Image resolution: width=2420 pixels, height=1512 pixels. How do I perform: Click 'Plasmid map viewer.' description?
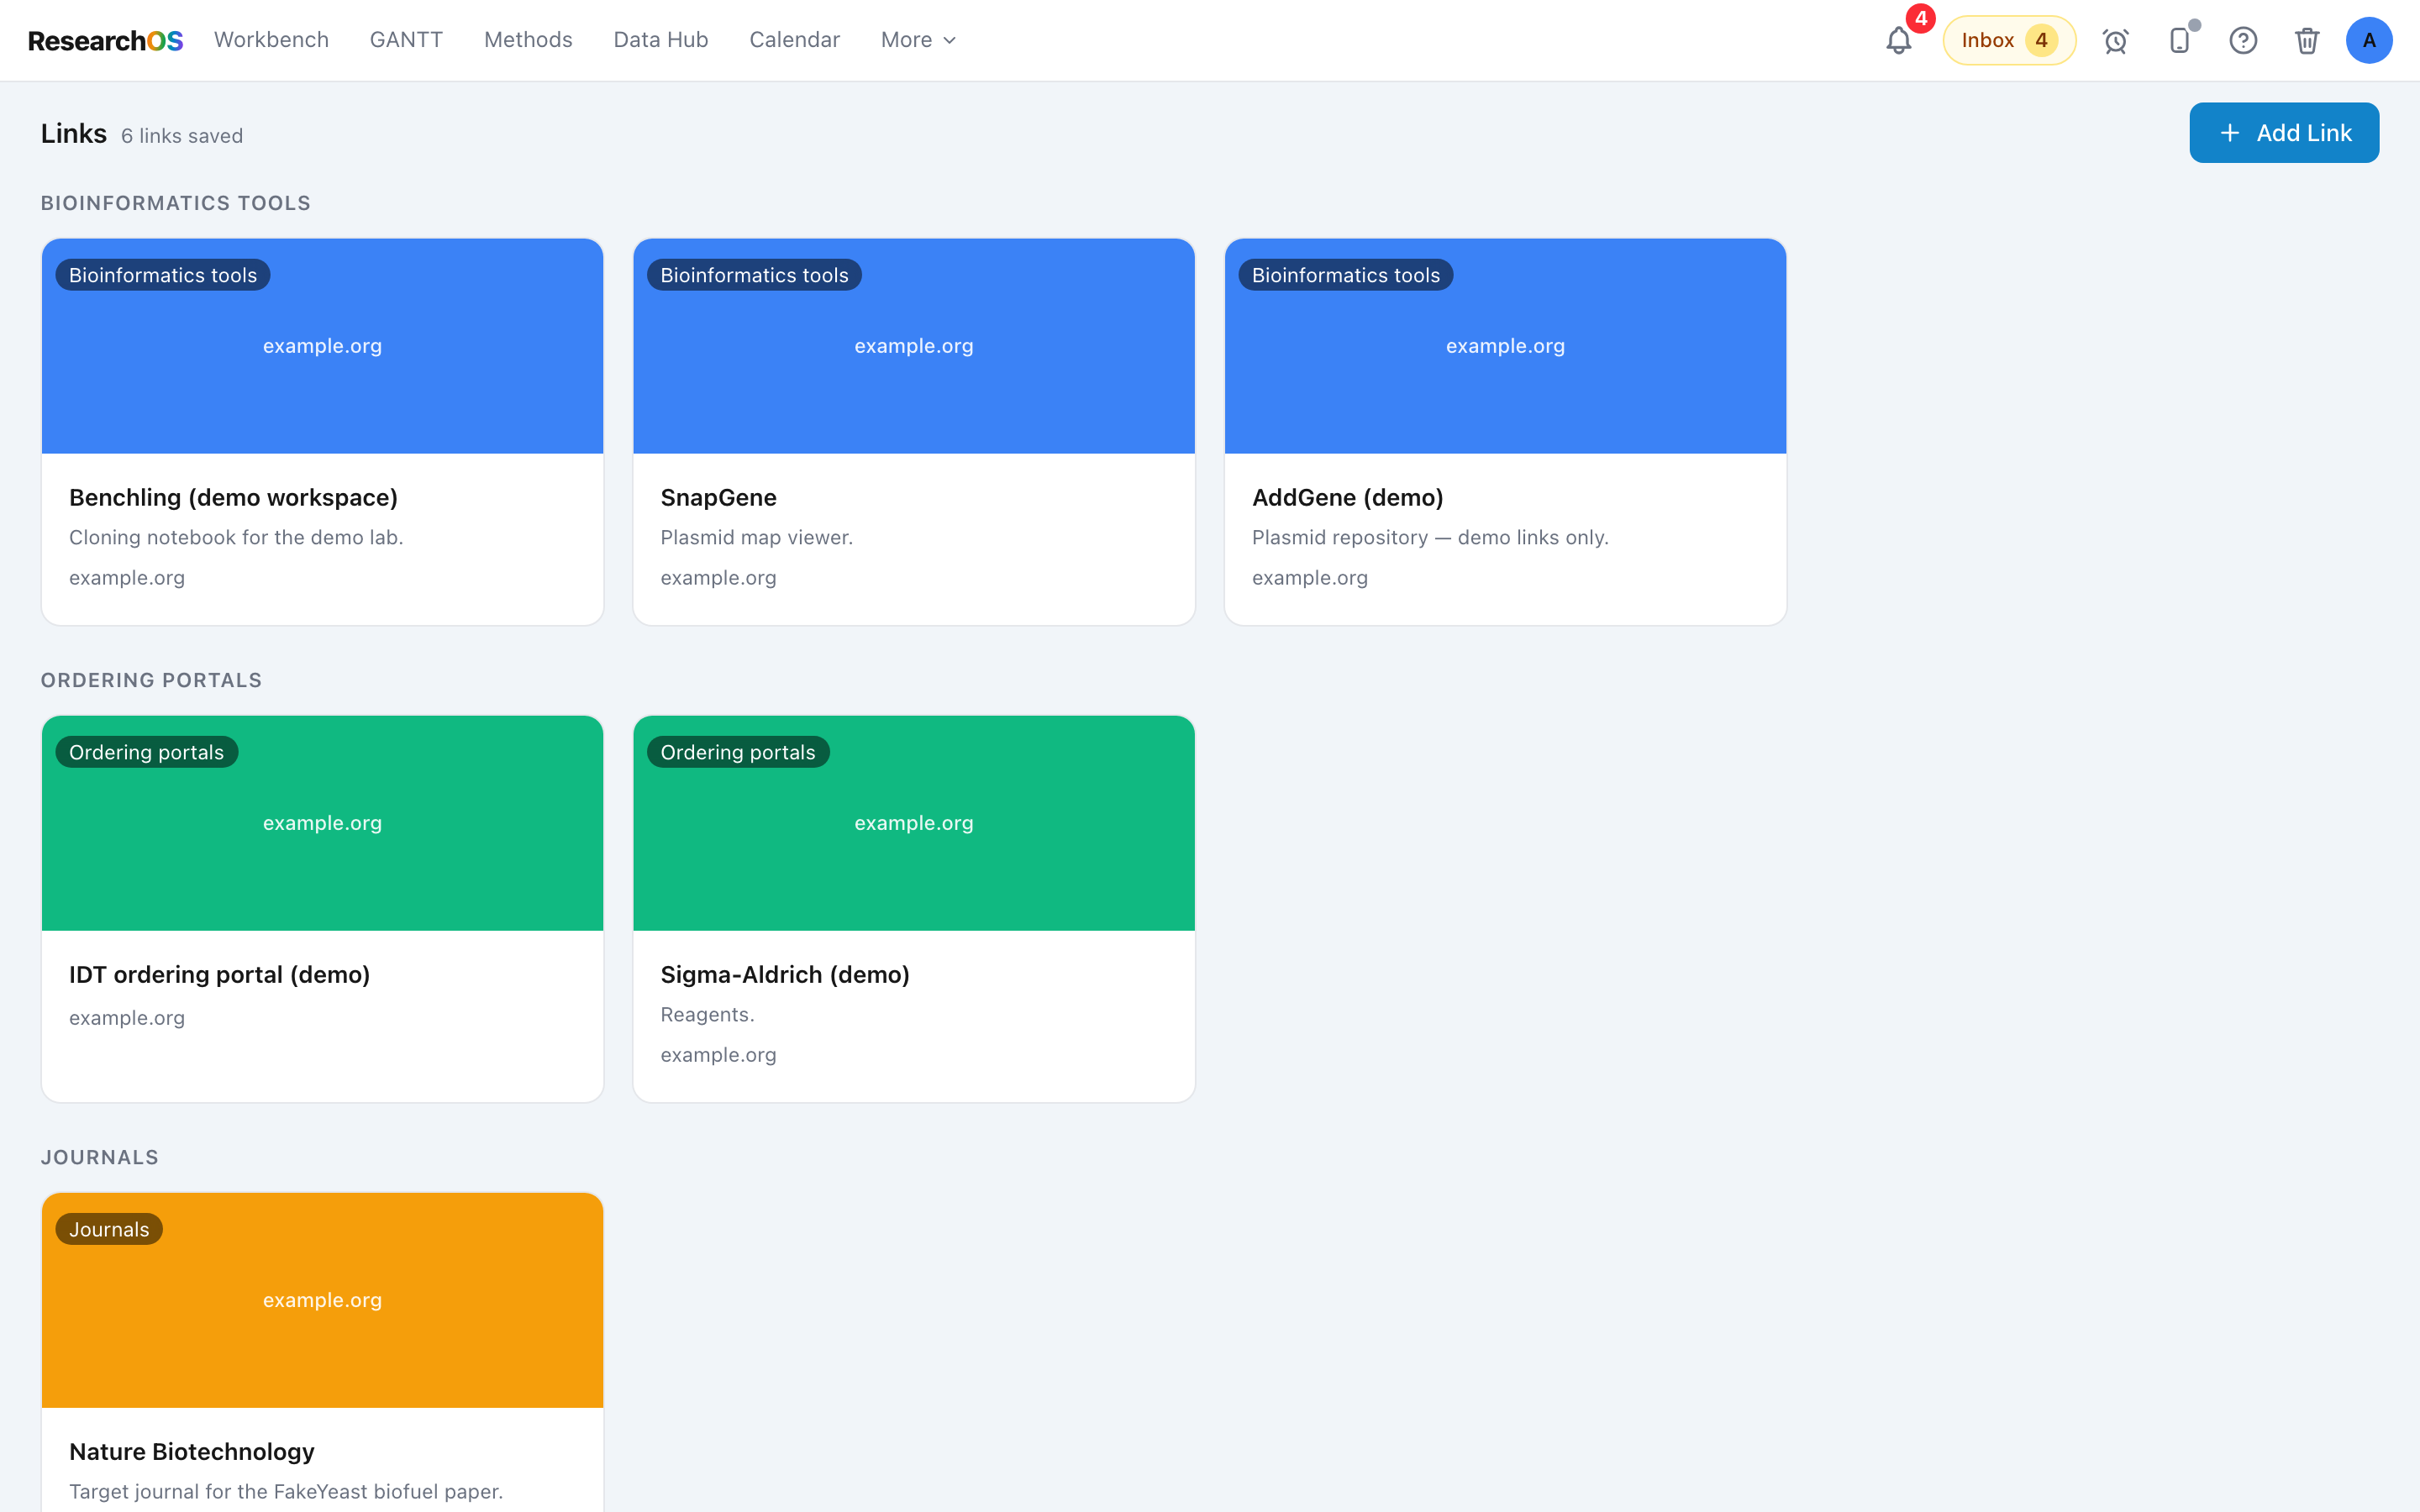click(756, 537)
